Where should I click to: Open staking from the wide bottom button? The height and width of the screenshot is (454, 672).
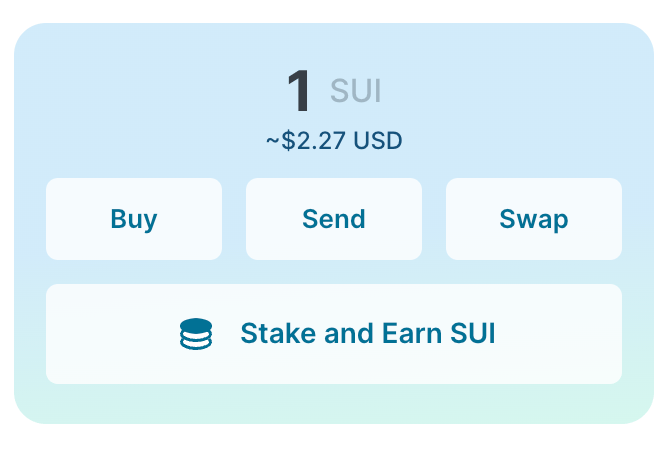pos(334,334)
